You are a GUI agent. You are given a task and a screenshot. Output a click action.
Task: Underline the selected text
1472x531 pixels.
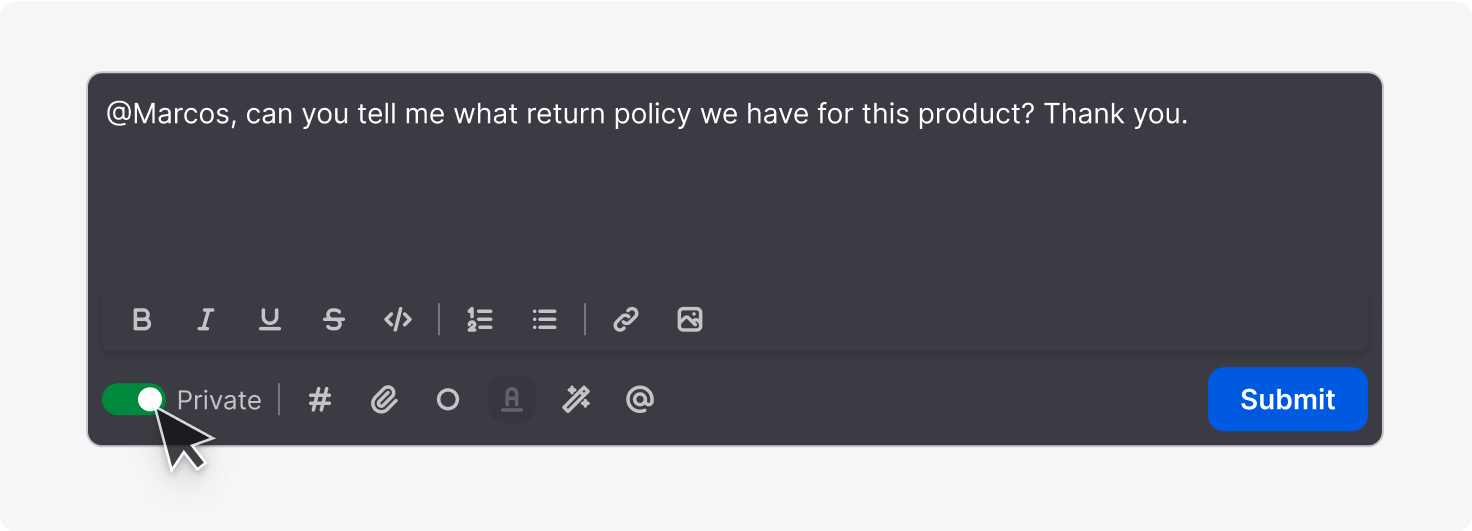270,320
